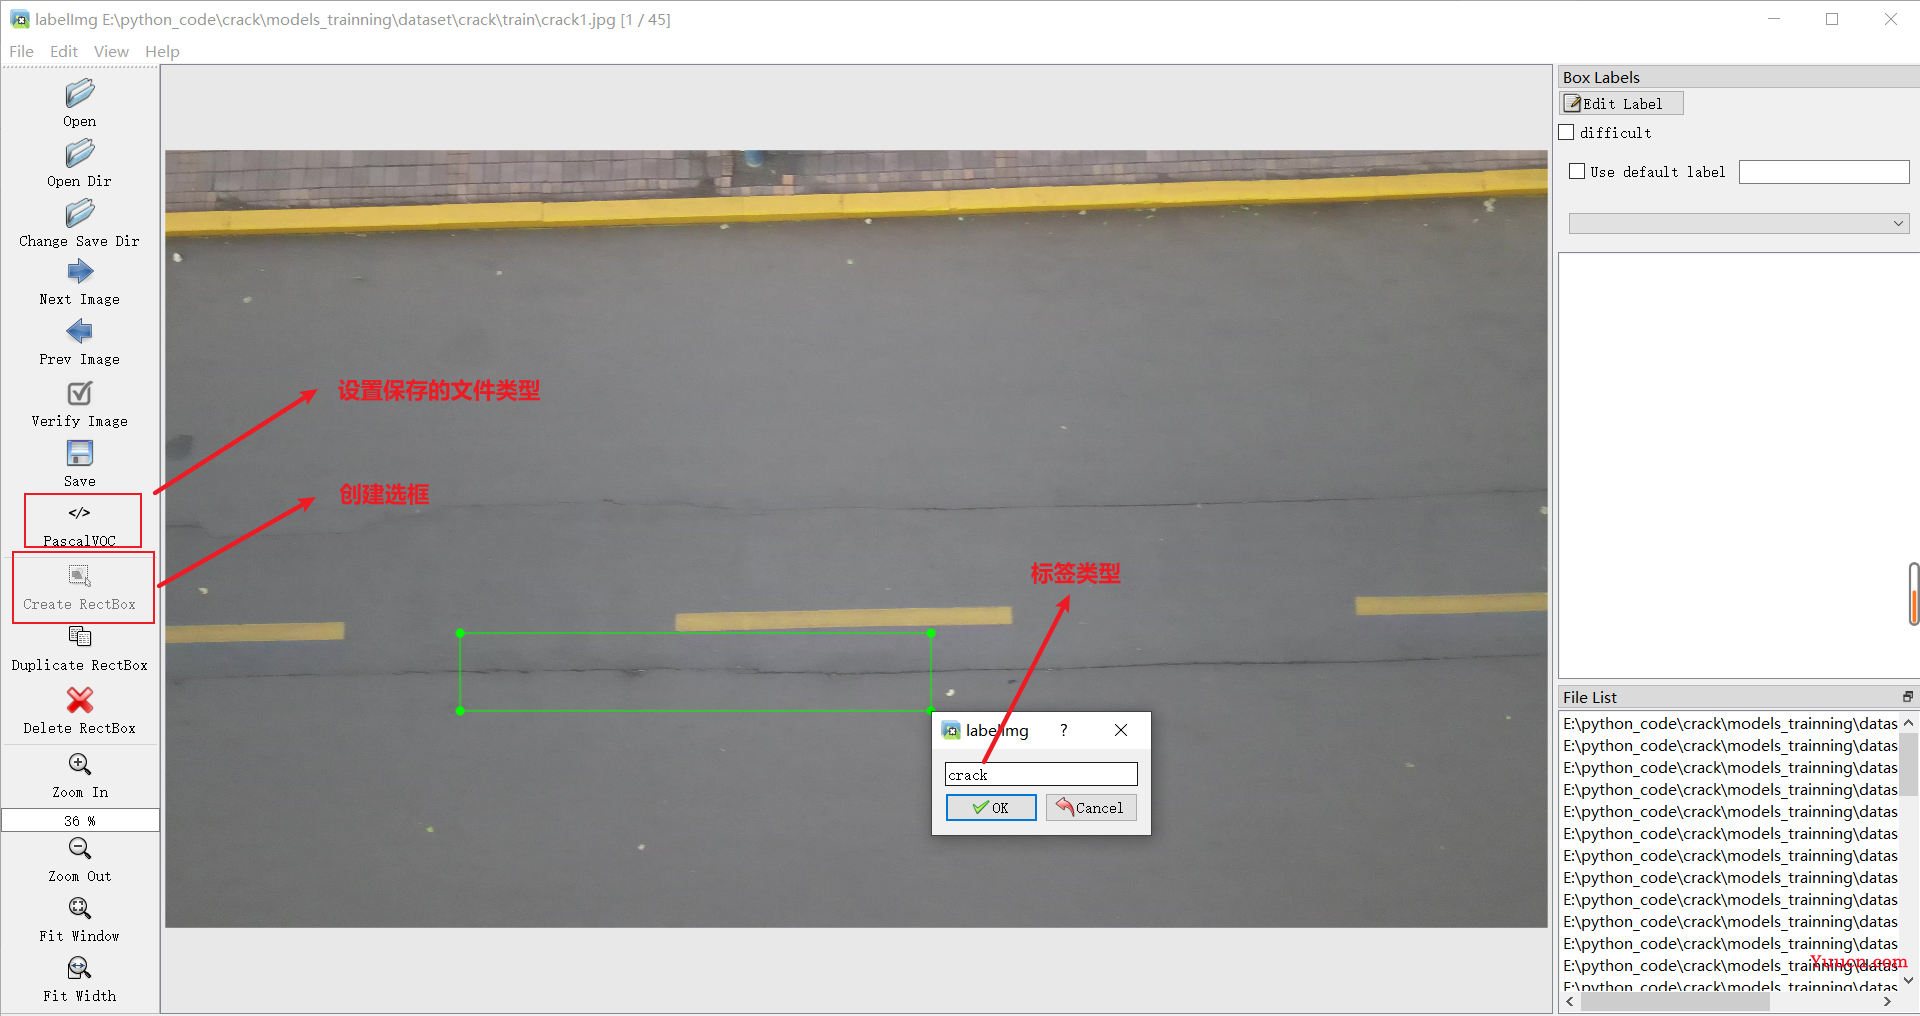Cancel the label dialog
1920x1016 pixels.
tap(1091, 807)
